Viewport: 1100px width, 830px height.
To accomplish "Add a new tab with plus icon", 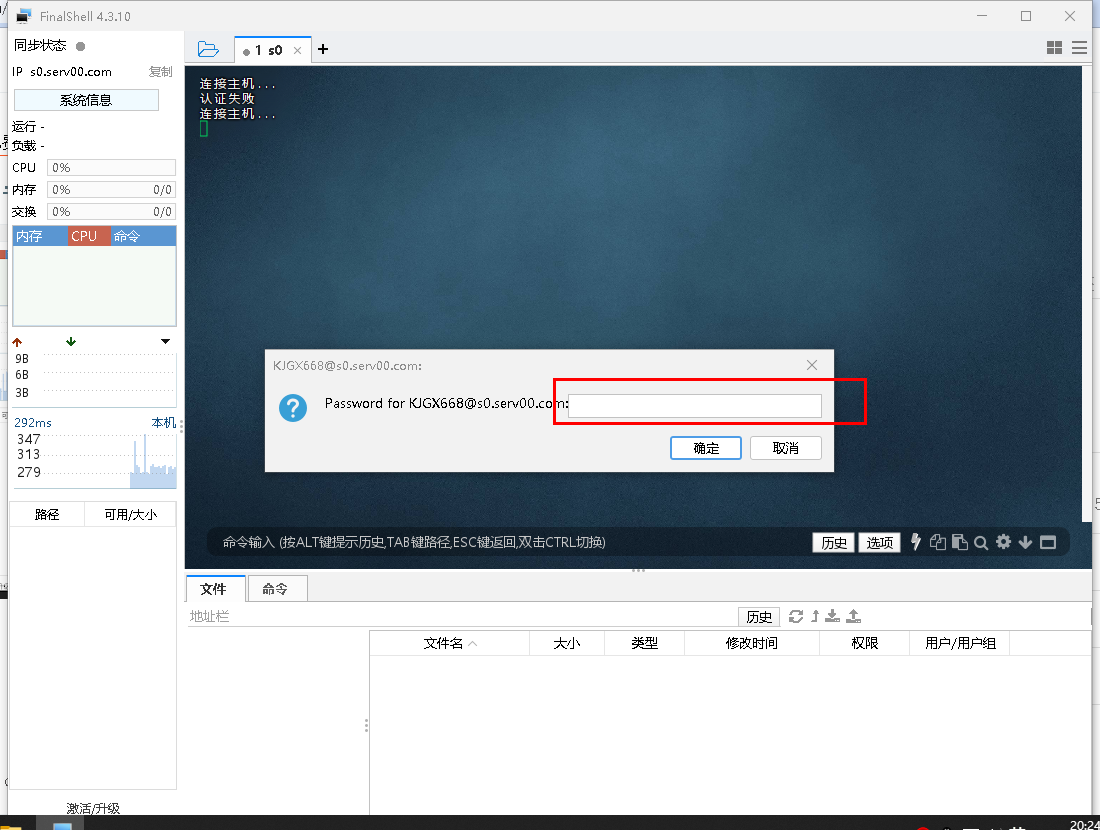I will (323, 49).
